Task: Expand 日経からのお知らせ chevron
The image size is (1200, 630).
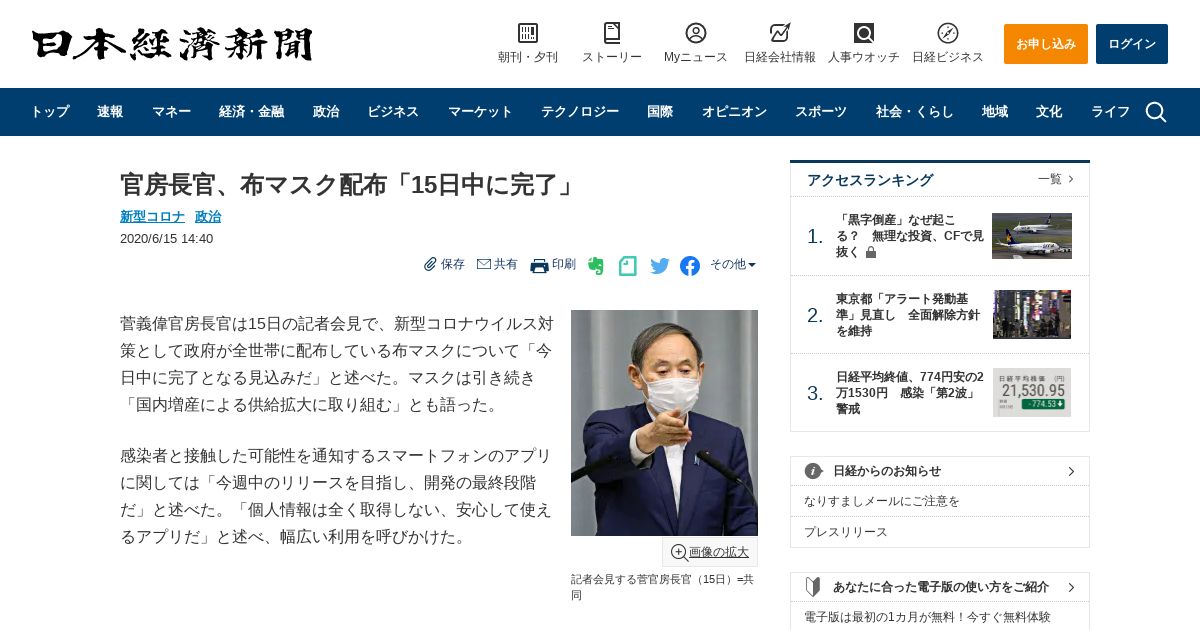Action: click(x=1071, y=471)
